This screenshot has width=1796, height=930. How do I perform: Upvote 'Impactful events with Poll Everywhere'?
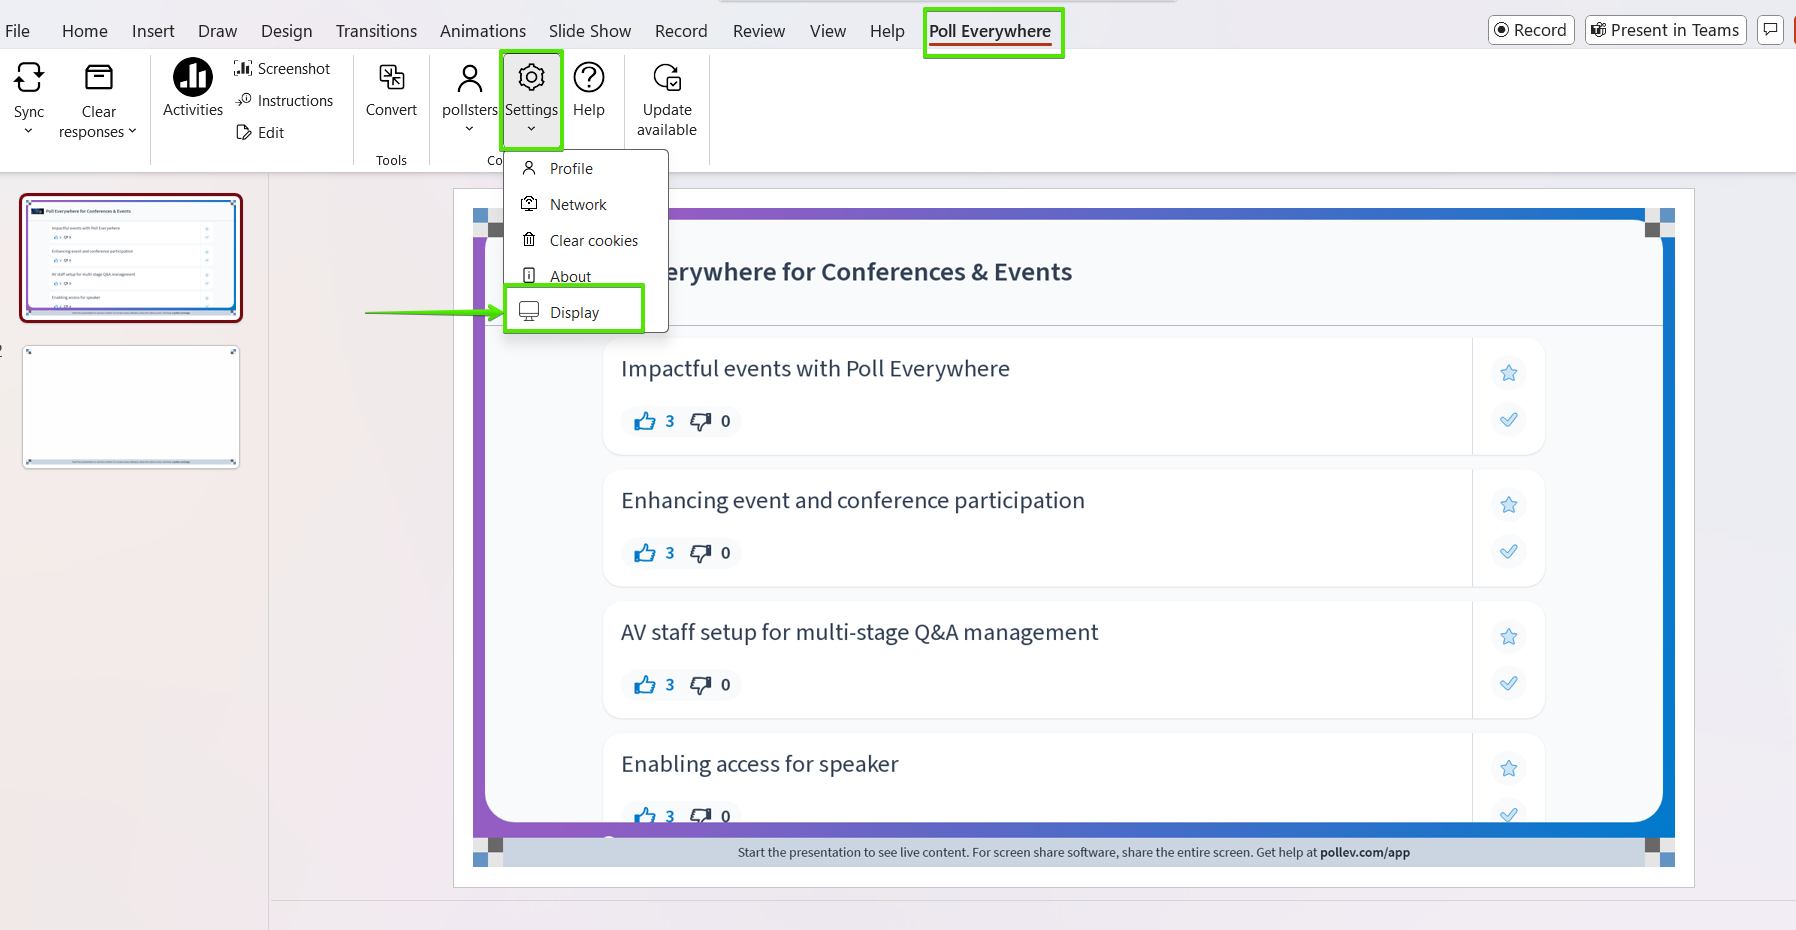(x=645, y=421)
